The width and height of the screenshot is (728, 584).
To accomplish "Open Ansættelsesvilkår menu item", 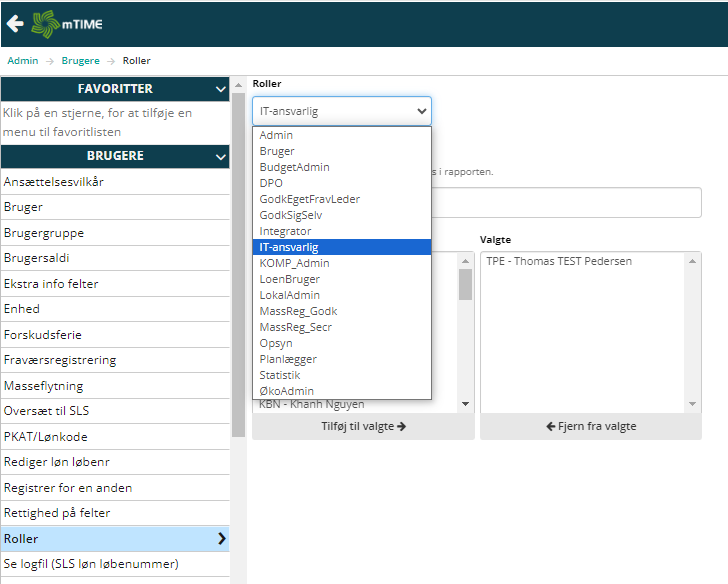I will (54, 182).
